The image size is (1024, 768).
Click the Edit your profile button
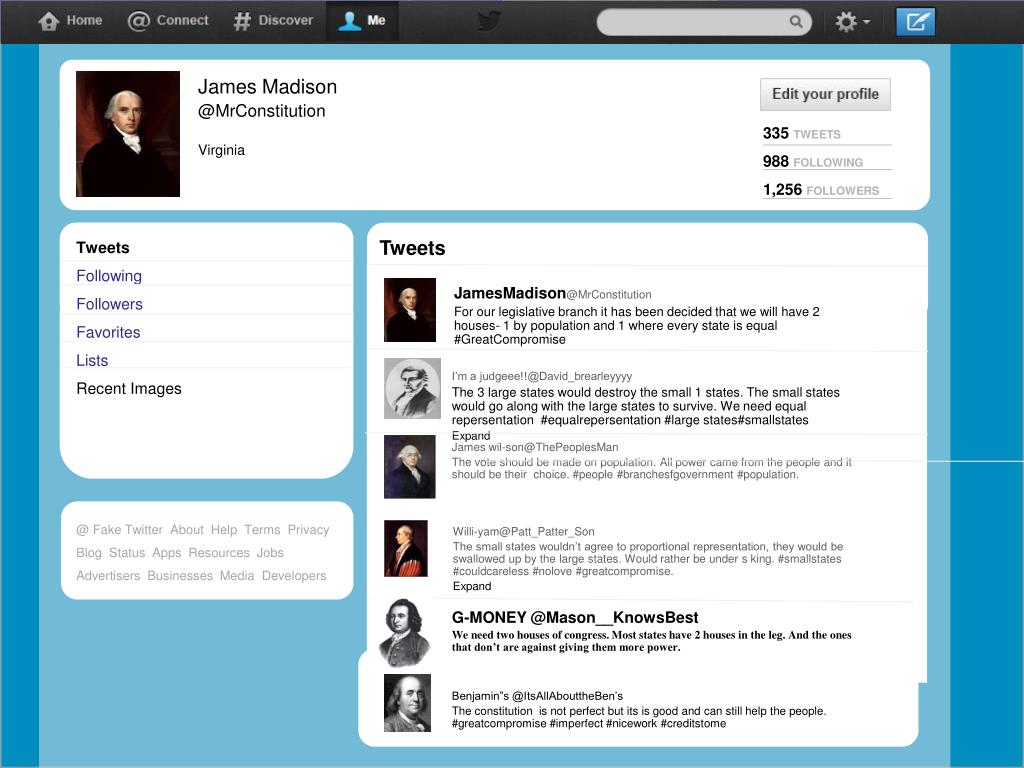pyautogui.click(x=825, y=94)
